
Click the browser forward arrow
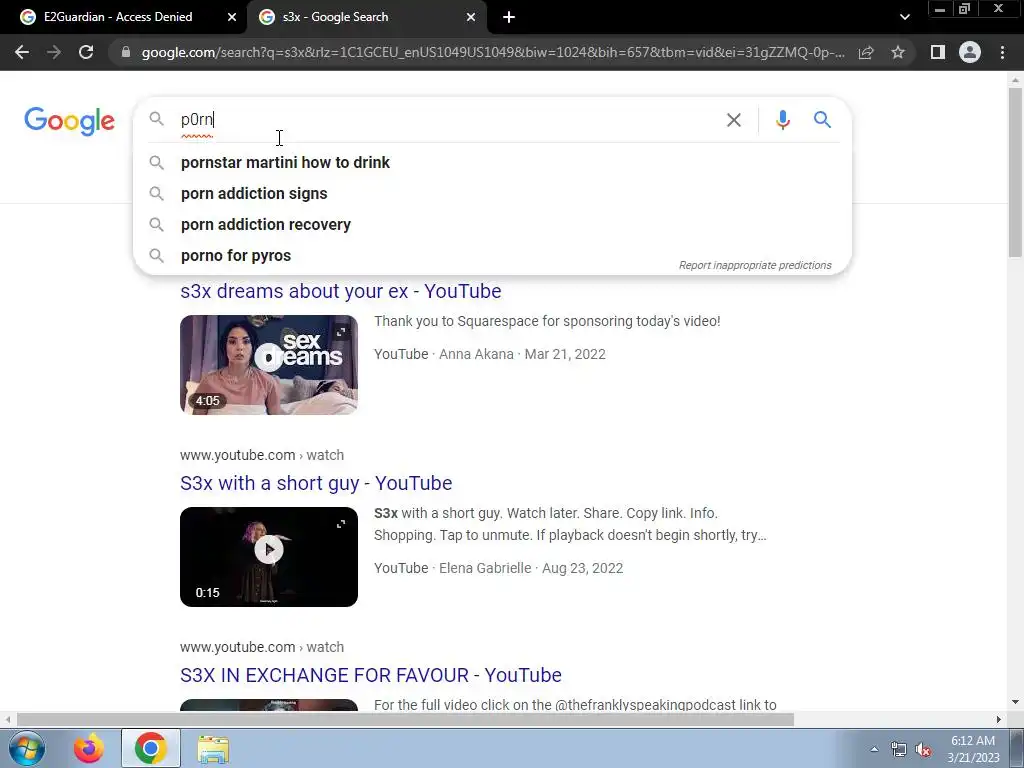coord(54,52)
